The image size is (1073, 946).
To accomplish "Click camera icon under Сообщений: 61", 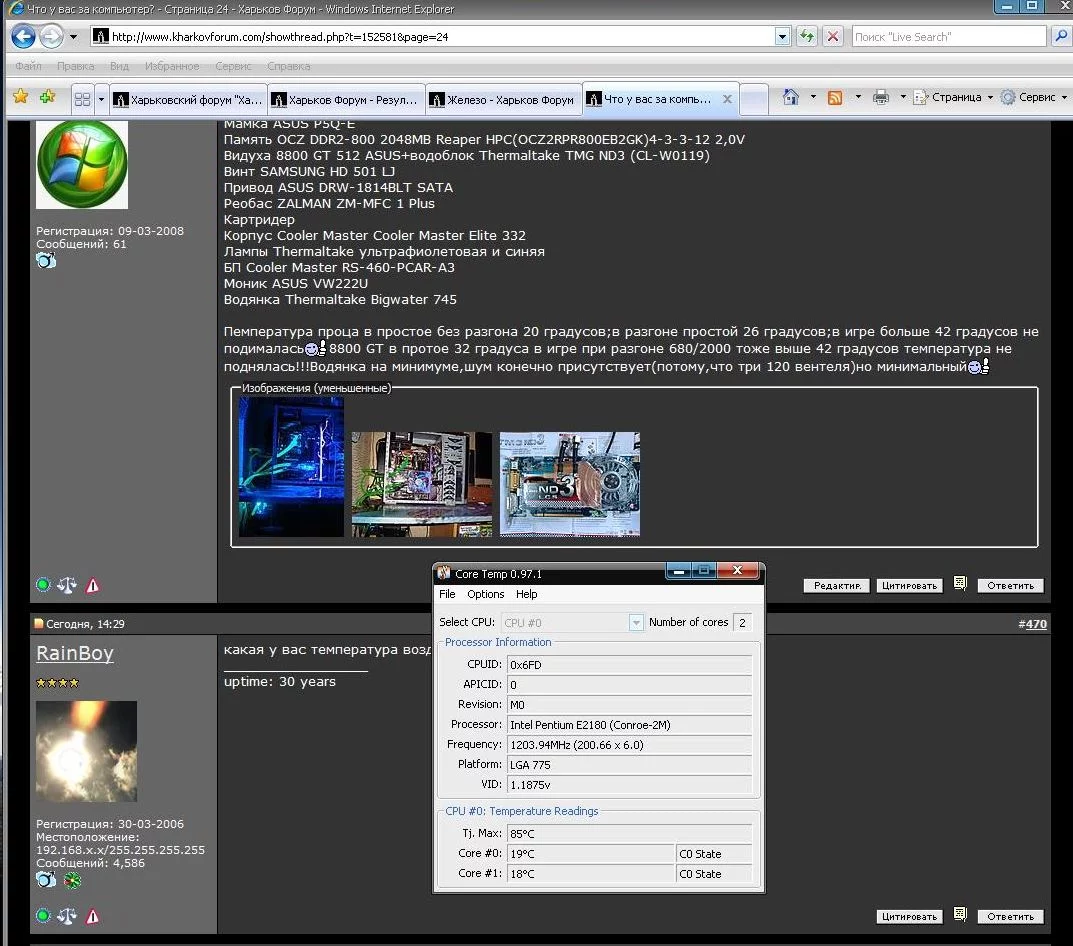I will 46,260.
